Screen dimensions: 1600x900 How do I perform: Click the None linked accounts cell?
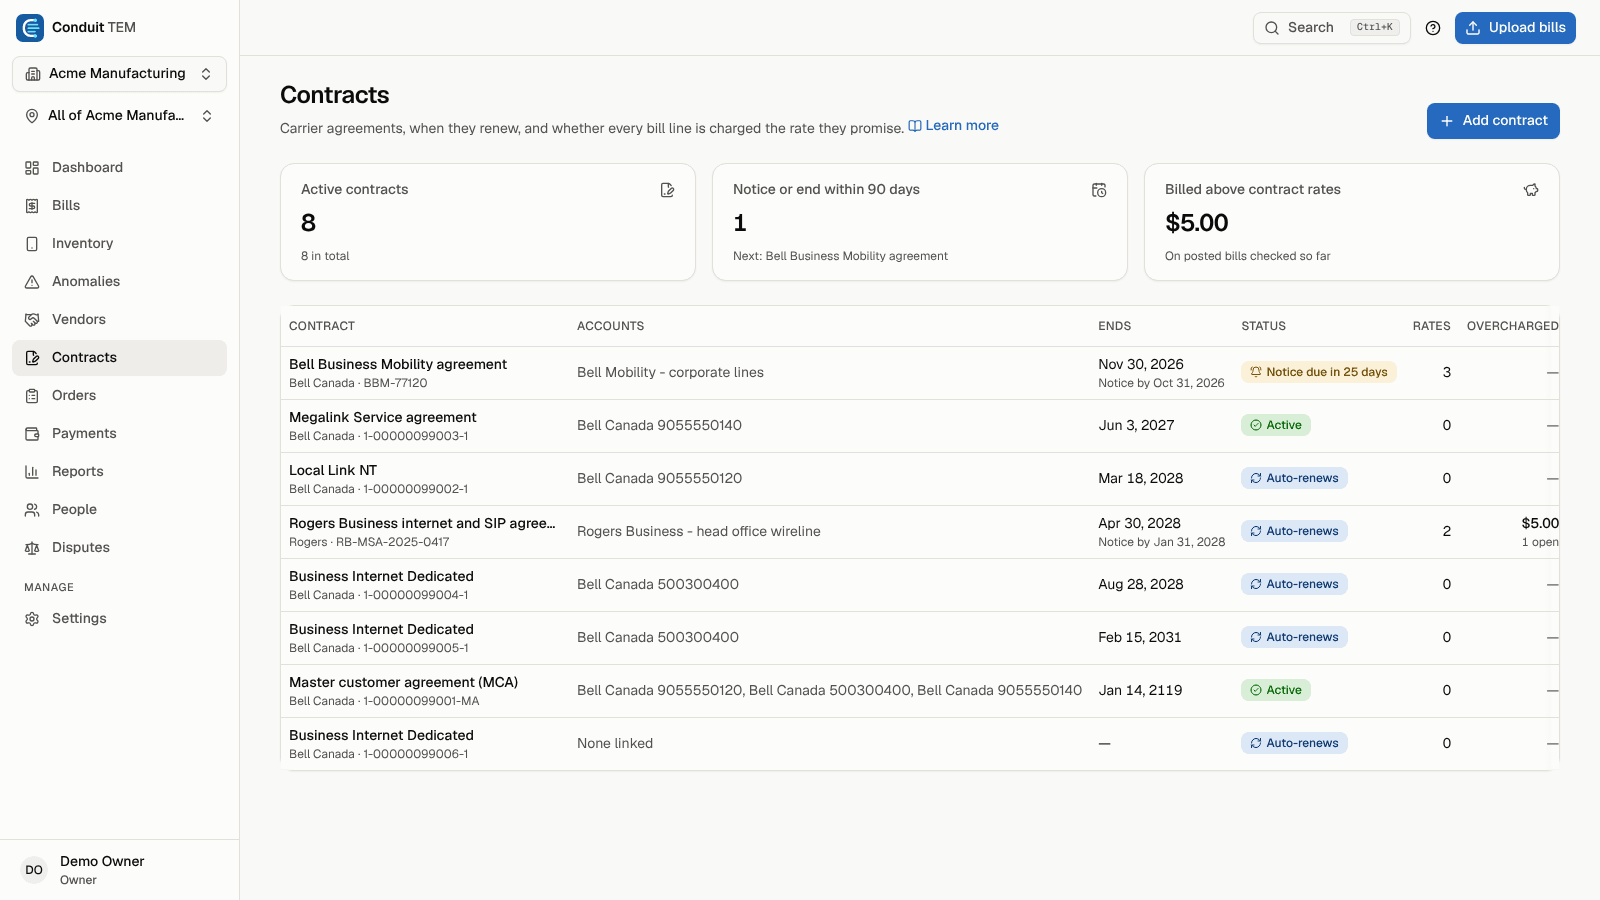615,744
